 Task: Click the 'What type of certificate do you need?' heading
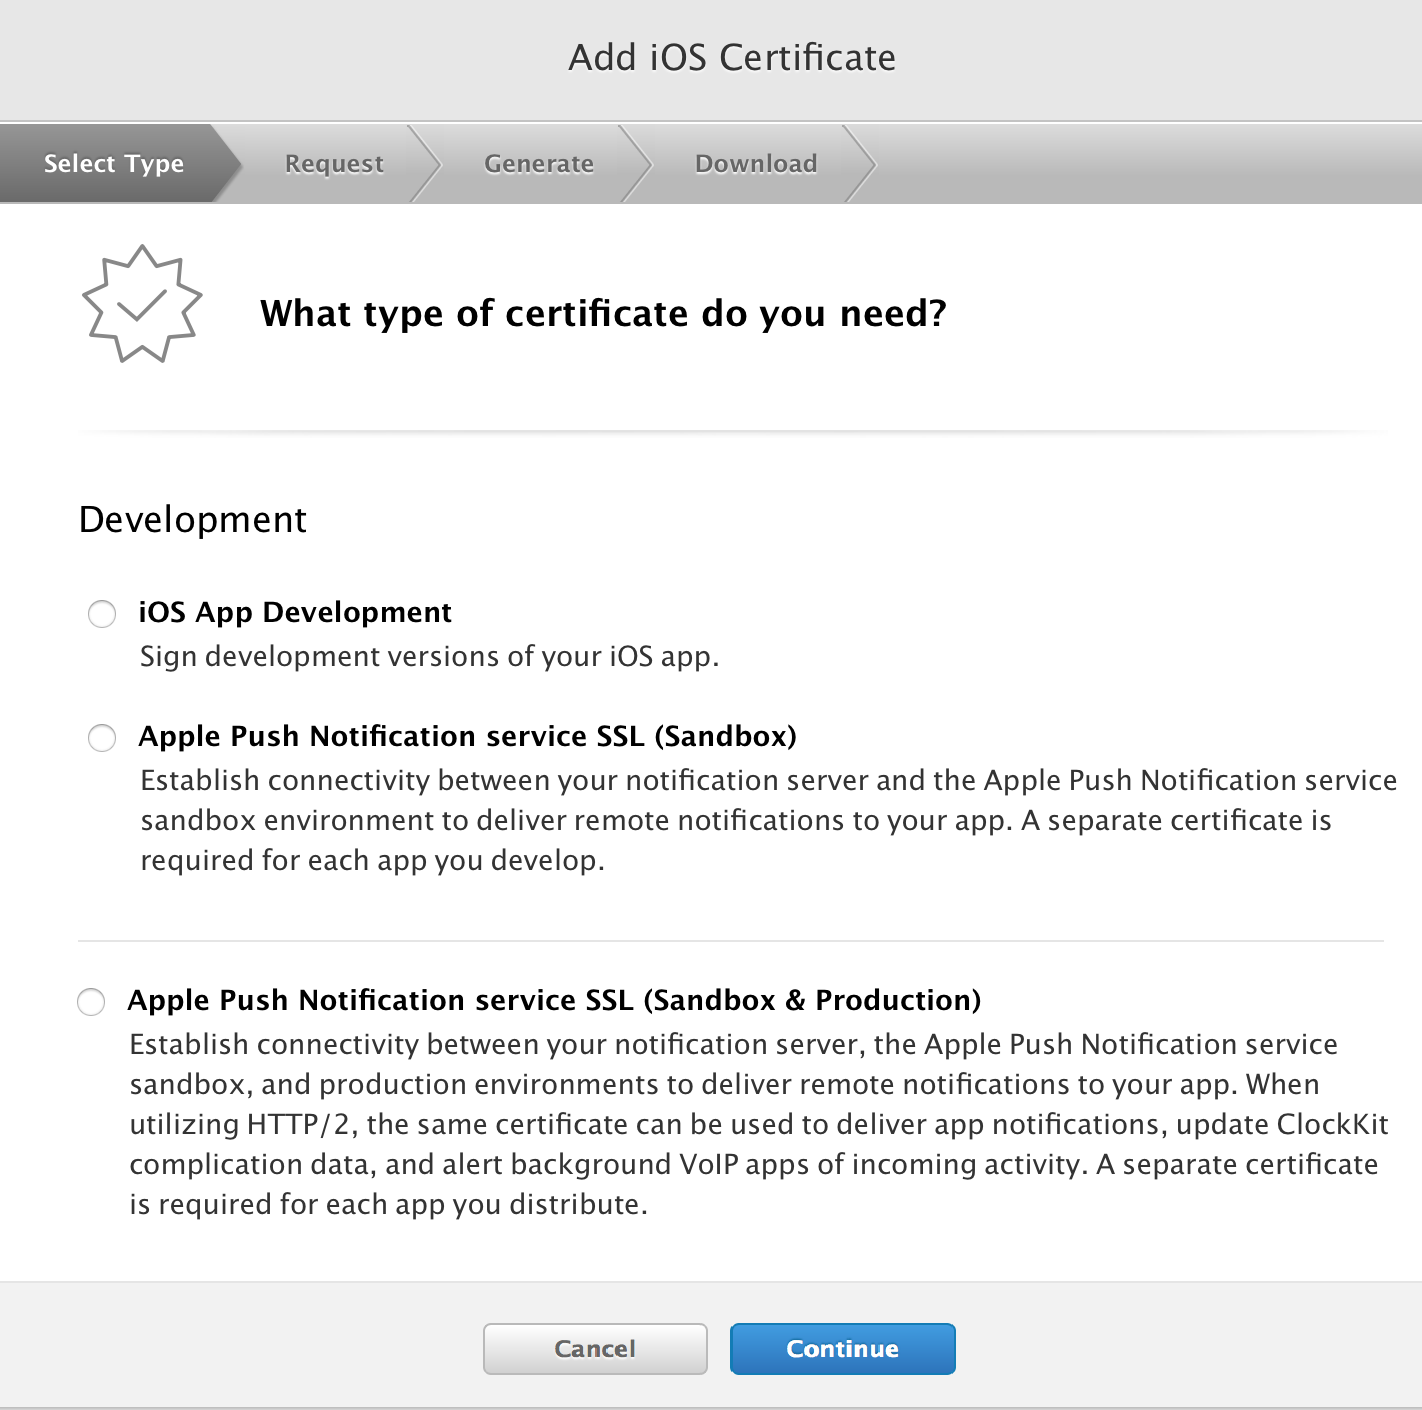(603, 314)
